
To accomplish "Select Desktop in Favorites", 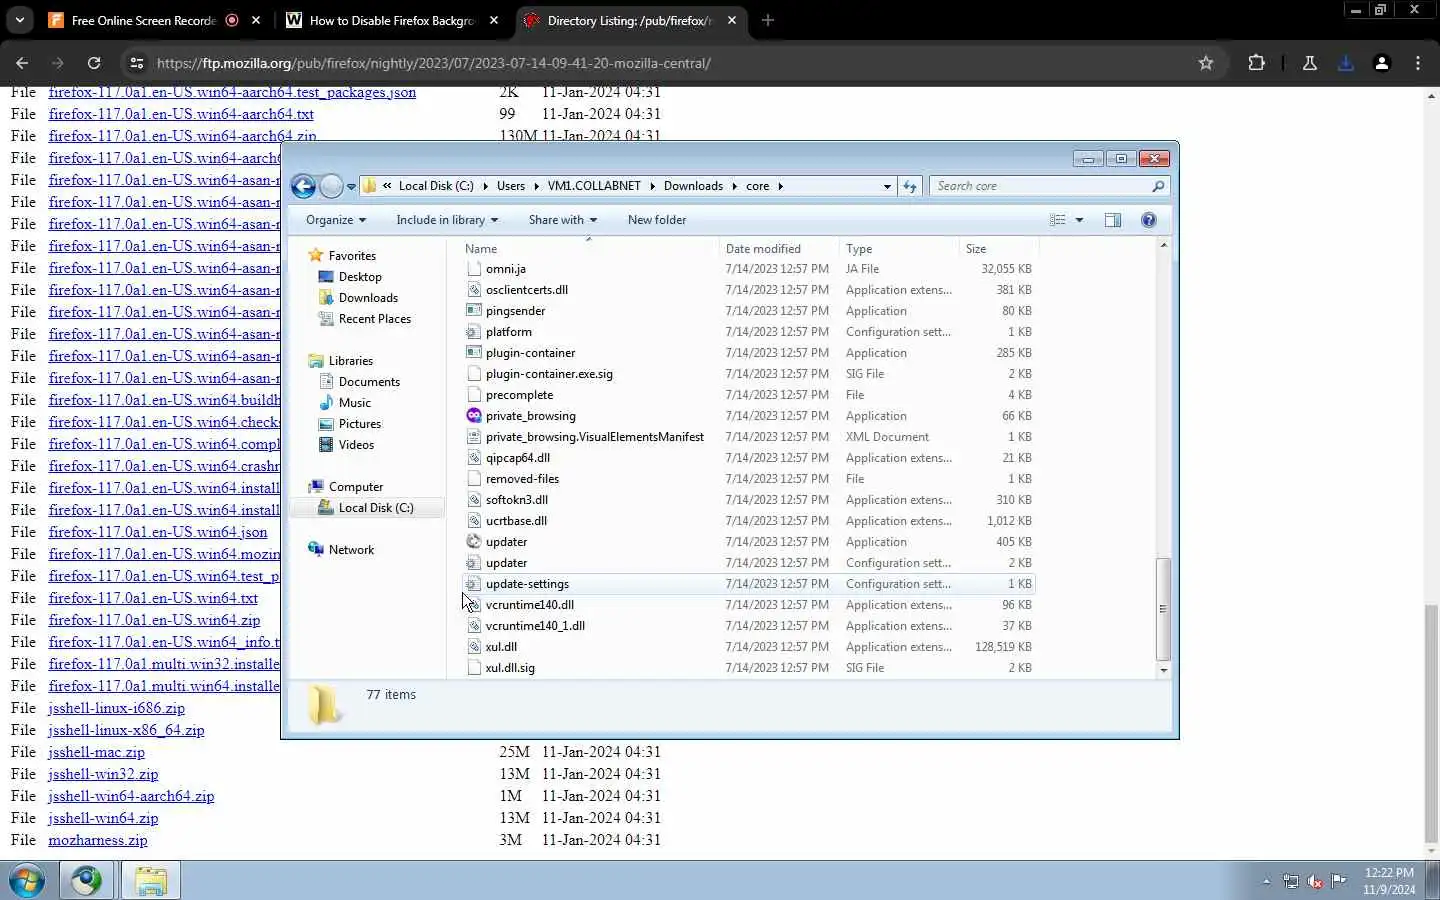I will tap(360, 277).
